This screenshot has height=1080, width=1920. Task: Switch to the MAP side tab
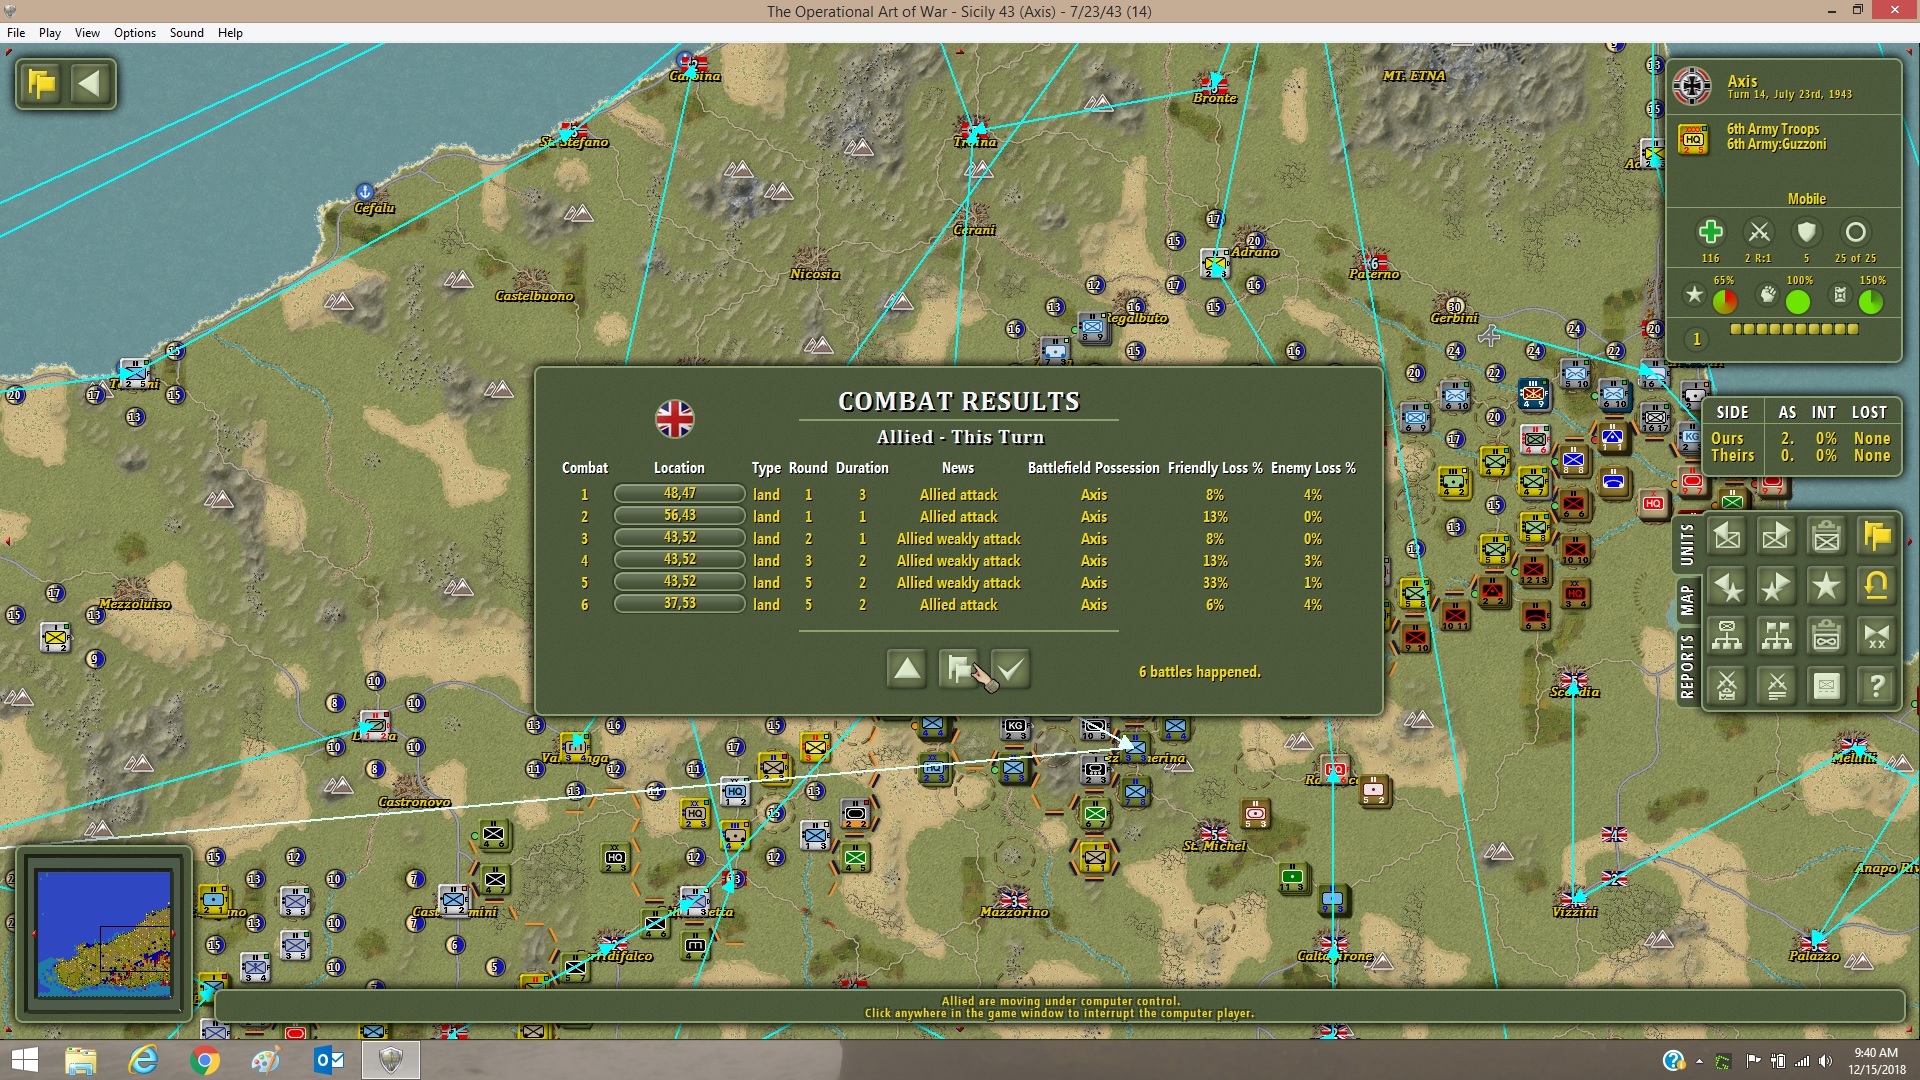tap(1687, 600)
